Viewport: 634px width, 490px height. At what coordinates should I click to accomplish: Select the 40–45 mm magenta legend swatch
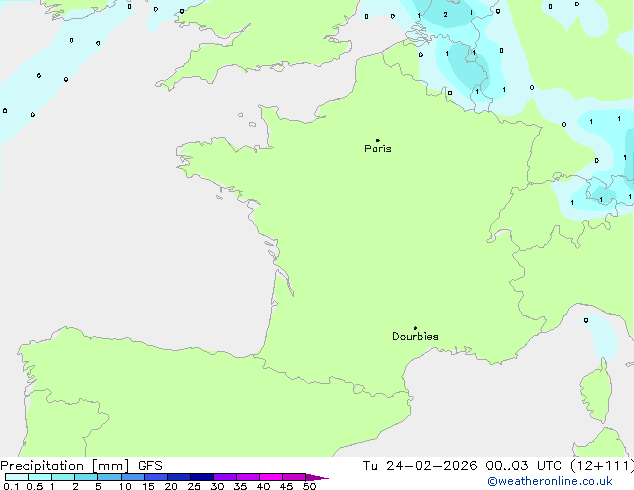coord(271,477)
